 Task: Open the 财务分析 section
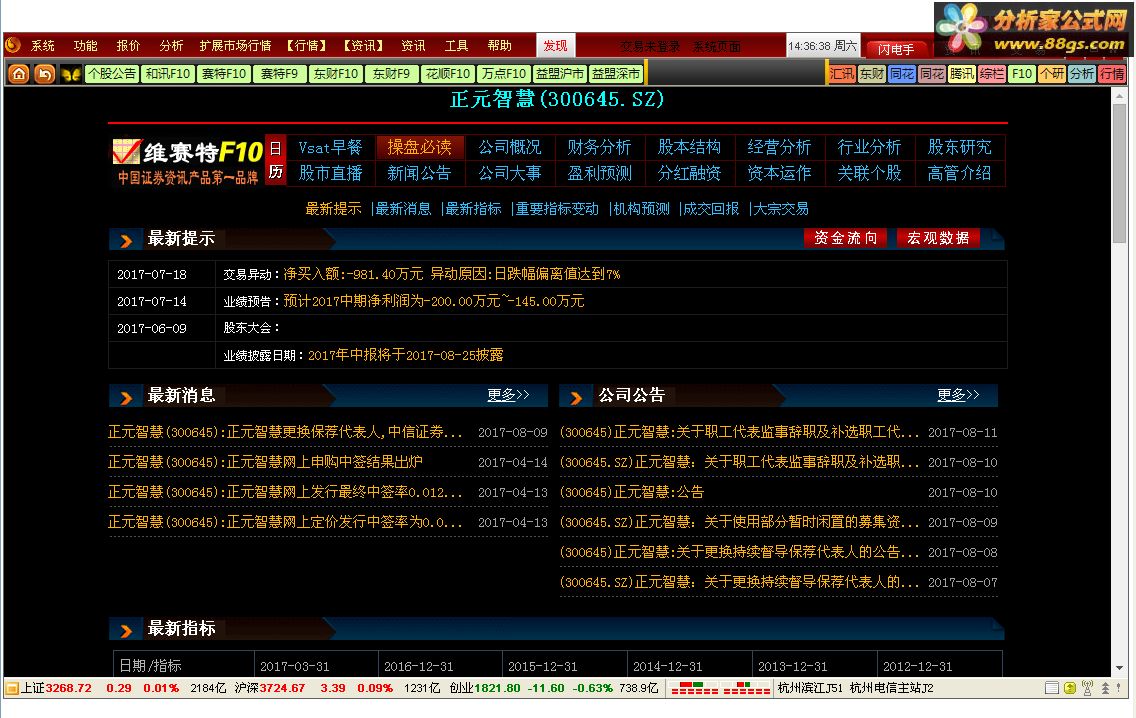click(599, 147)
